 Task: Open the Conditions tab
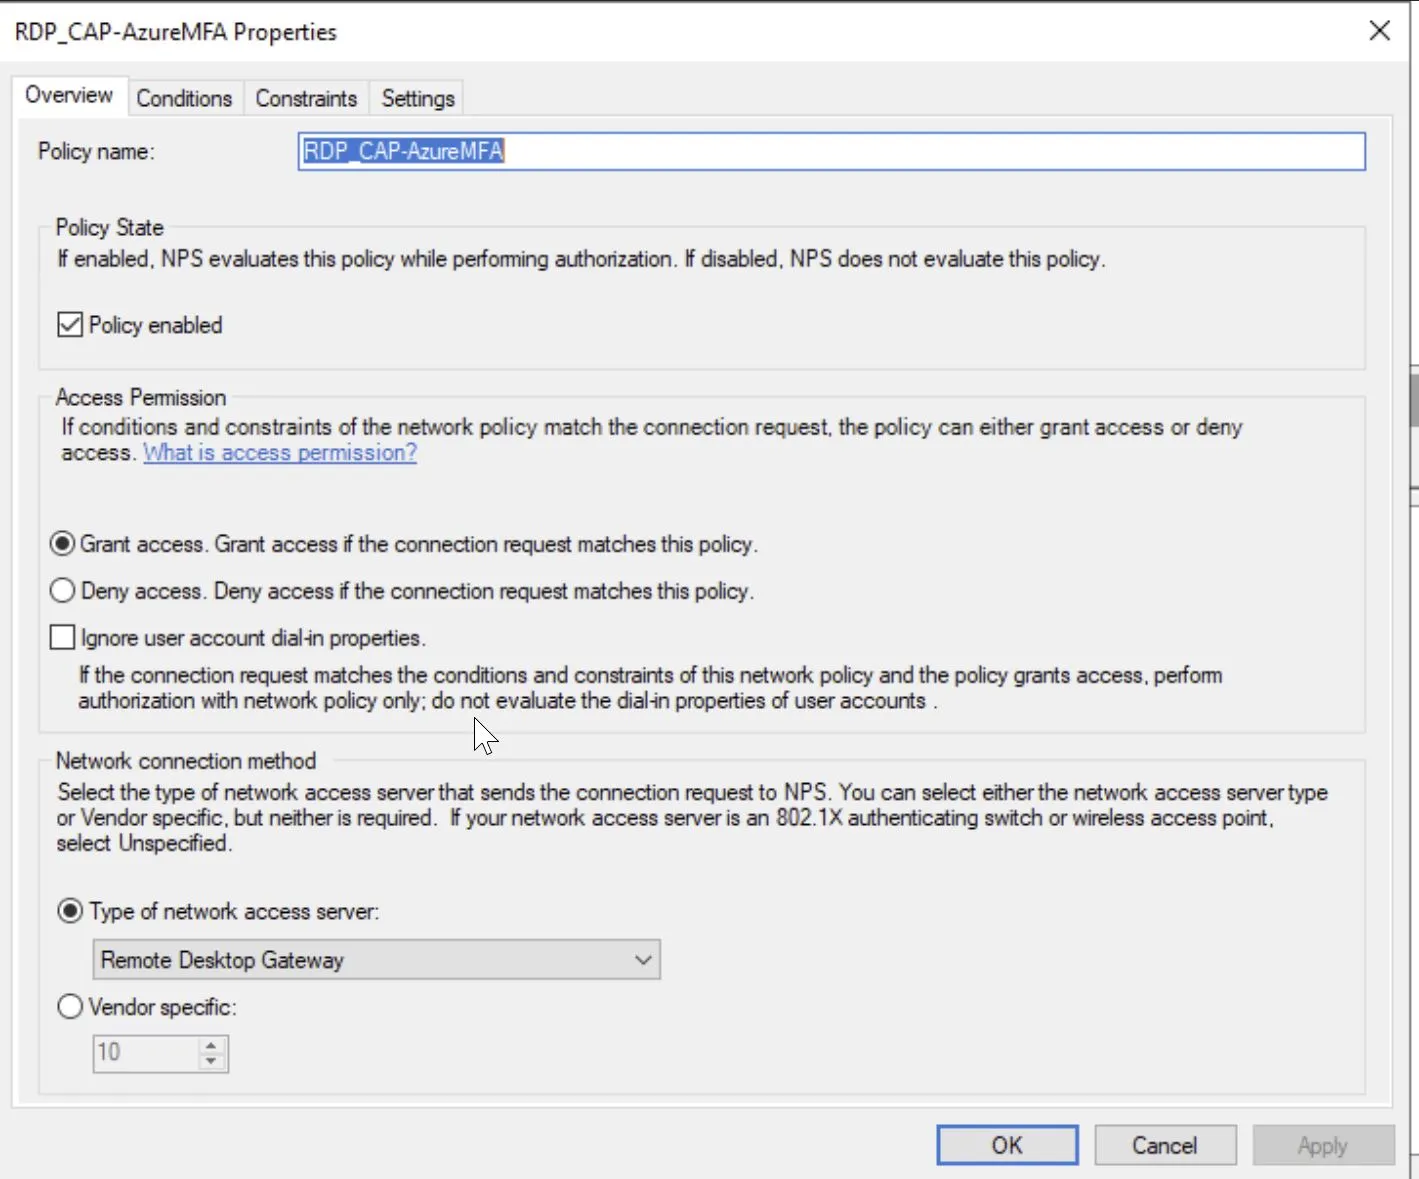[x=184, y=98]
